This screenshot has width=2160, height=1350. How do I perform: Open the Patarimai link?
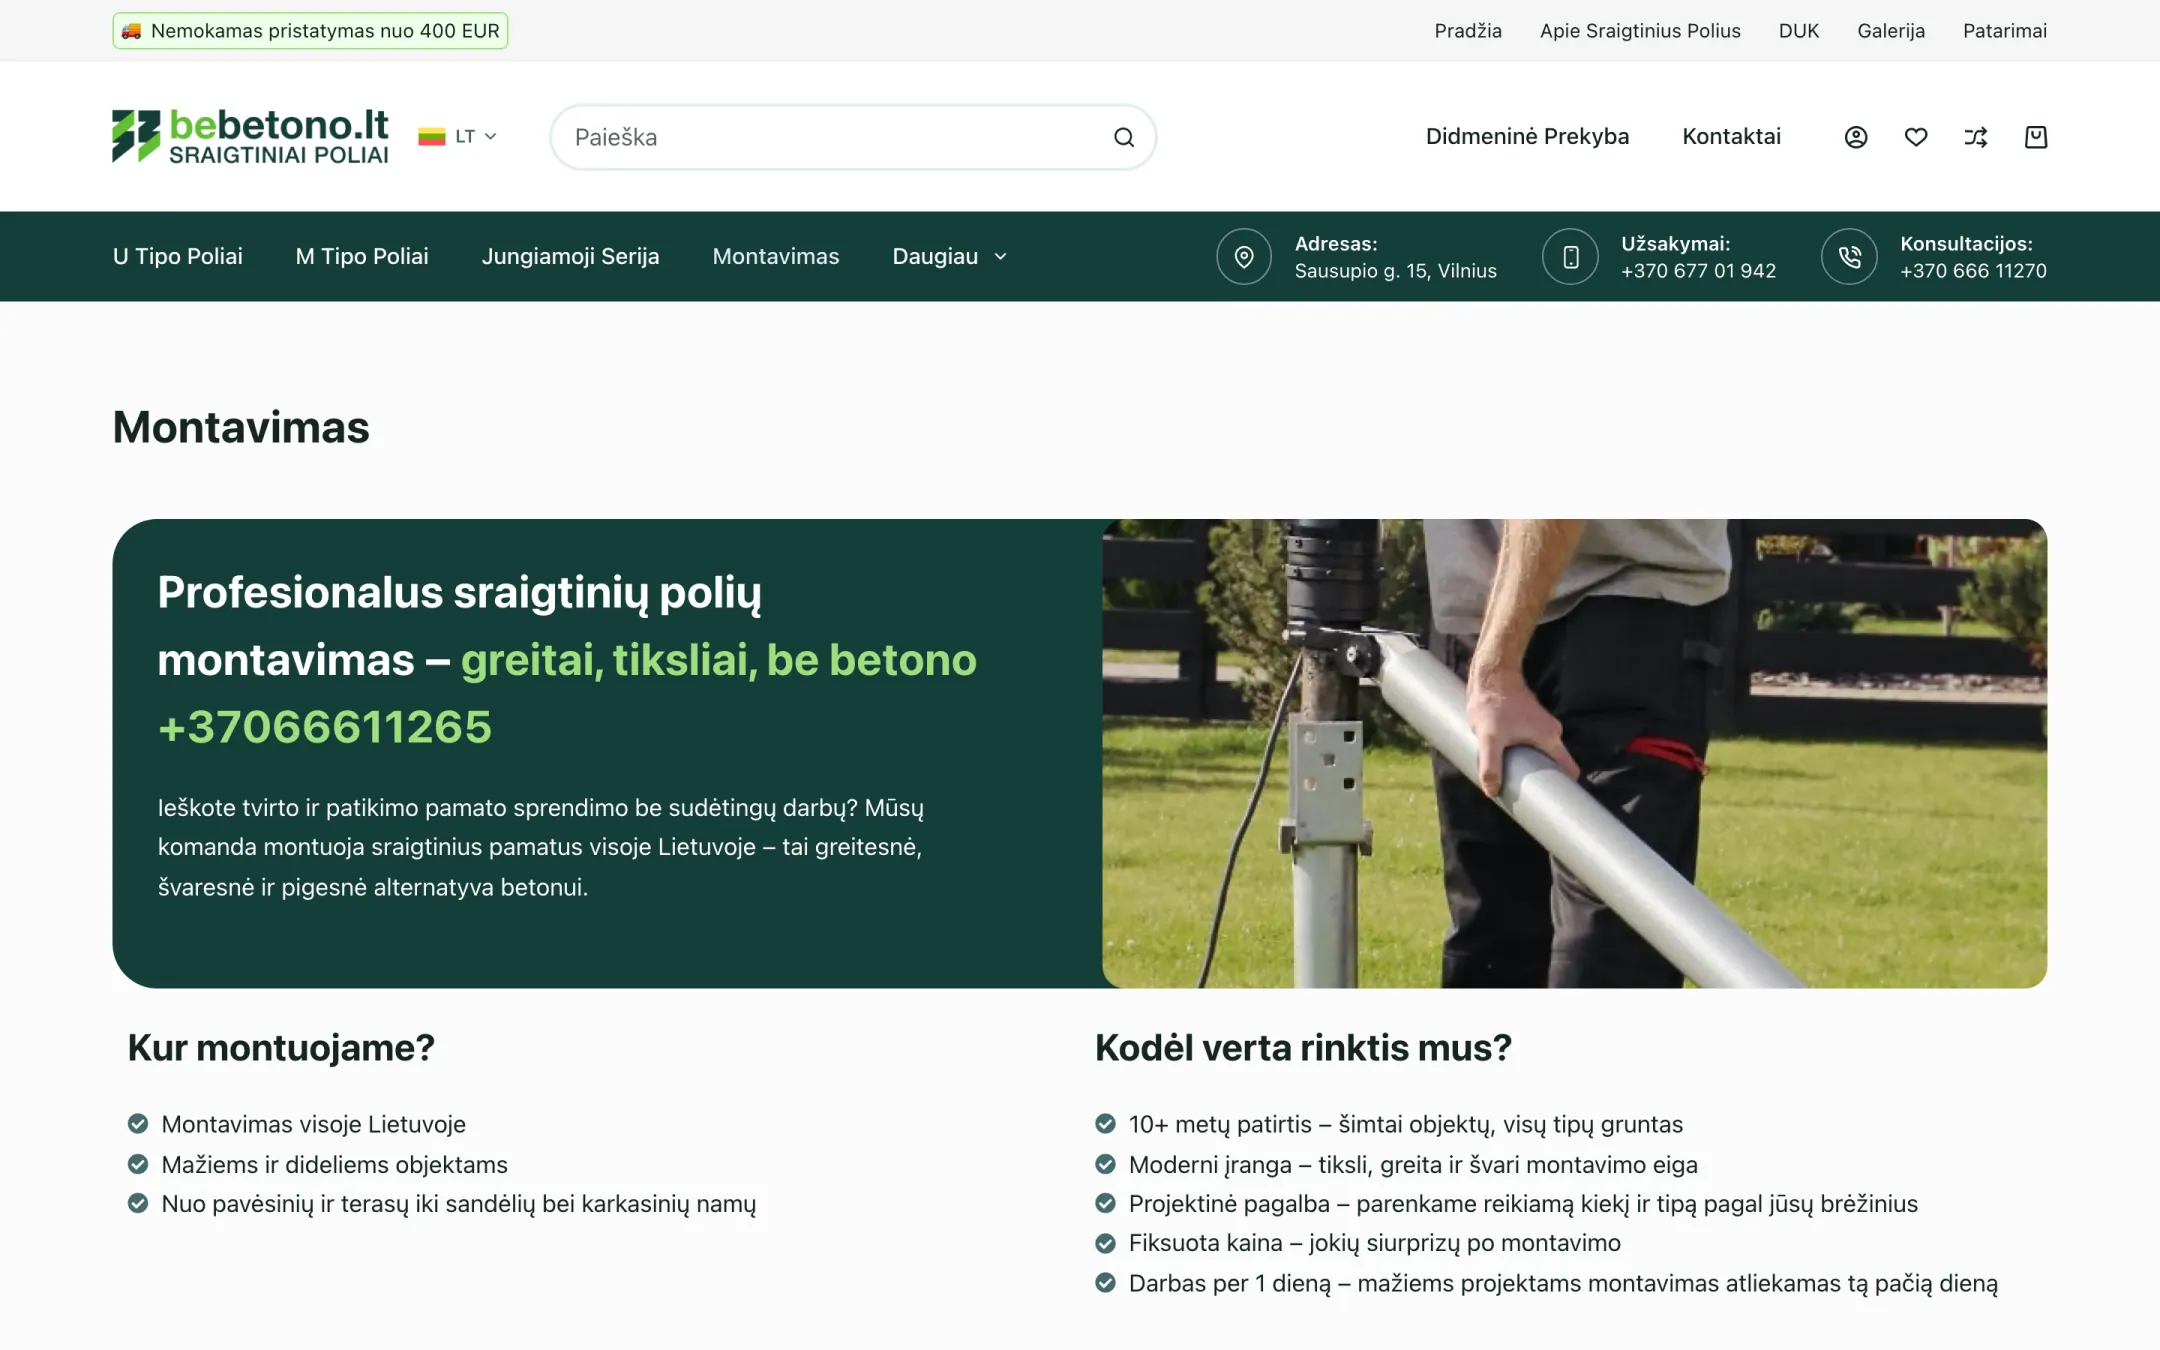tap(2005, 31)
